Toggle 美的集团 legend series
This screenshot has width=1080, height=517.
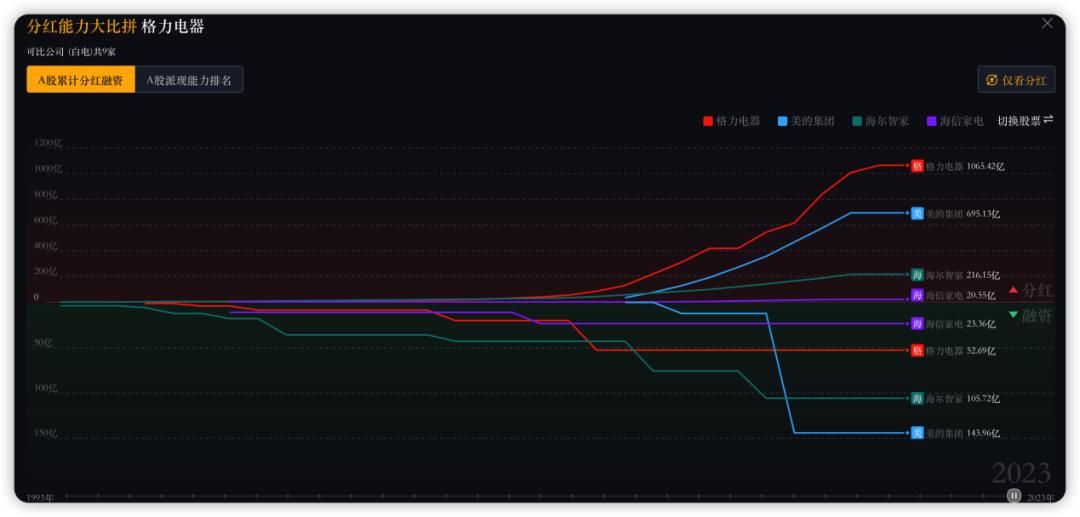tap(806, 121)
